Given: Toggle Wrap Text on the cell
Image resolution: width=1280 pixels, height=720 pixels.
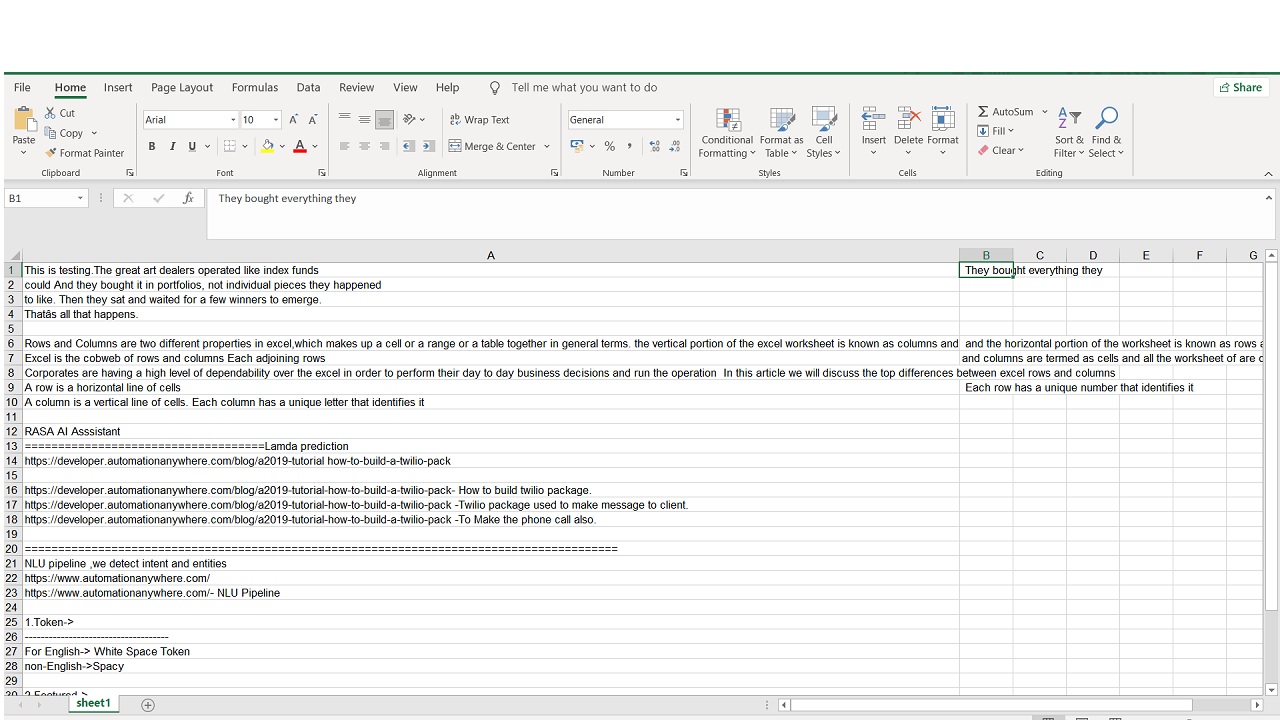Looking at the screenshot, I should coord(480,120).
